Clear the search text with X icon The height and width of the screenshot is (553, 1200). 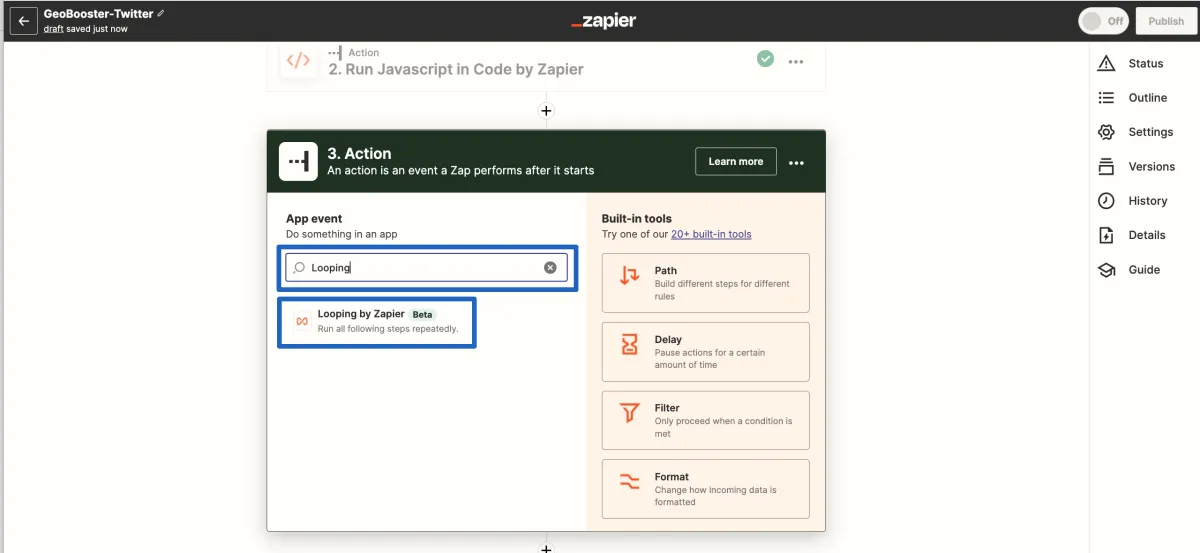[x=550, y=267]
